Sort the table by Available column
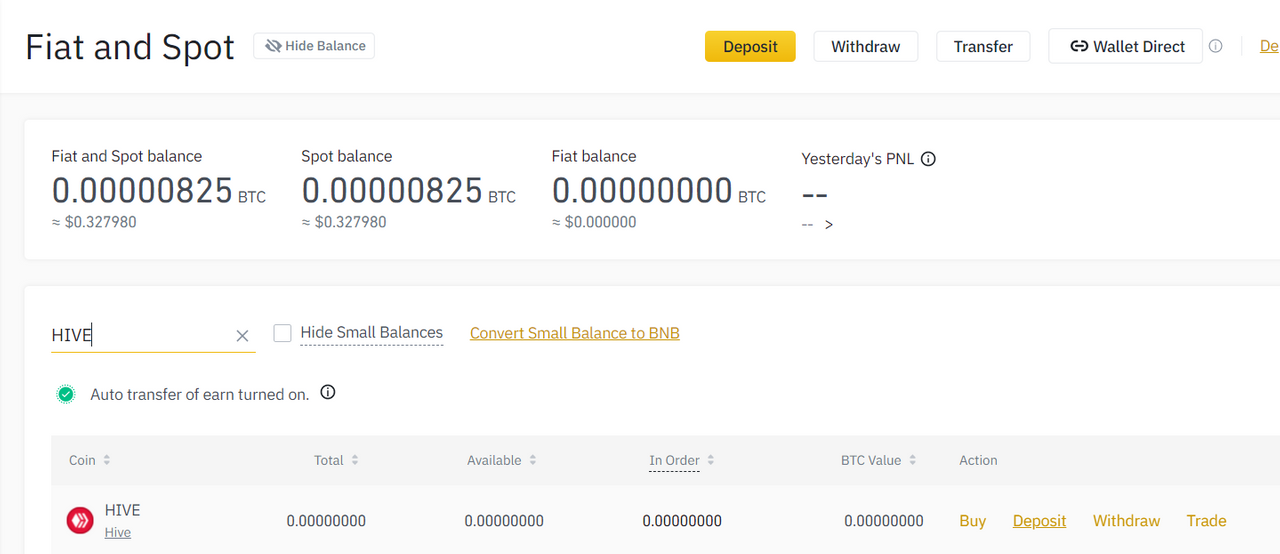Viewport: 1280px width, 554px height. pyautogui.click(x=502, y=460)
